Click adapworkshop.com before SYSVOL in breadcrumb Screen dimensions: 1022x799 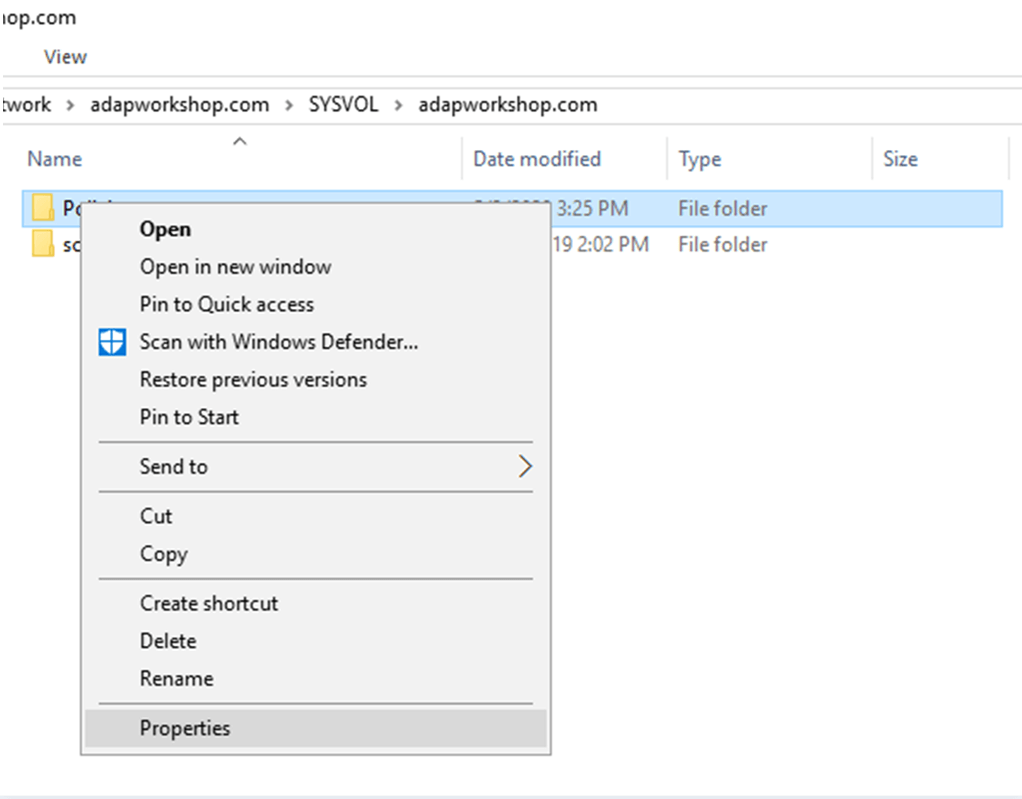(x=179, y=104)
